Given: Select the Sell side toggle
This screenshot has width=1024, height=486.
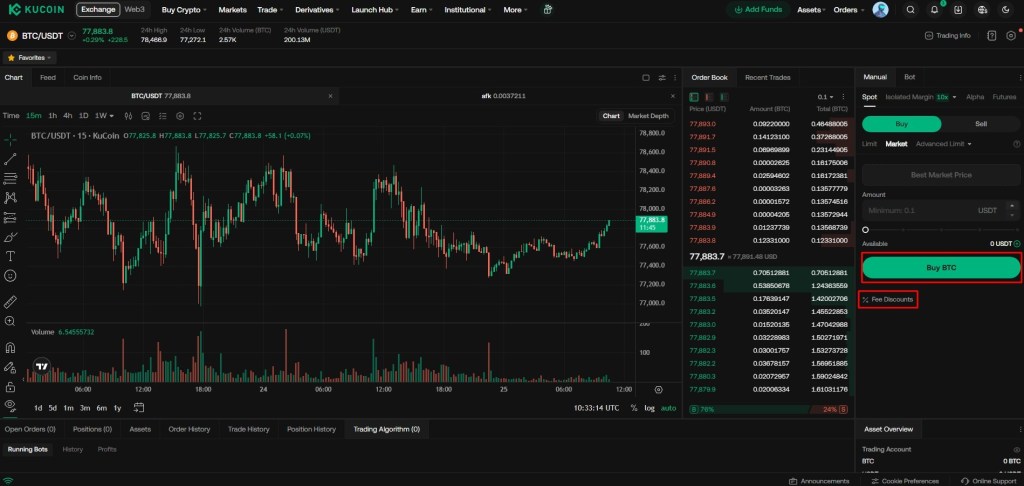Looking at the screenshot, I should pos(981,123).
